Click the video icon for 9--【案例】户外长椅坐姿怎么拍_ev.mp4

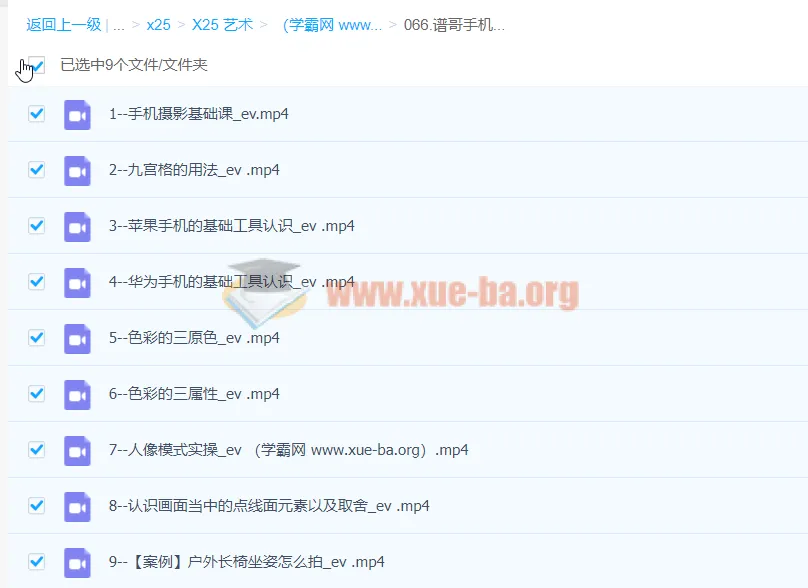[78, 562]
